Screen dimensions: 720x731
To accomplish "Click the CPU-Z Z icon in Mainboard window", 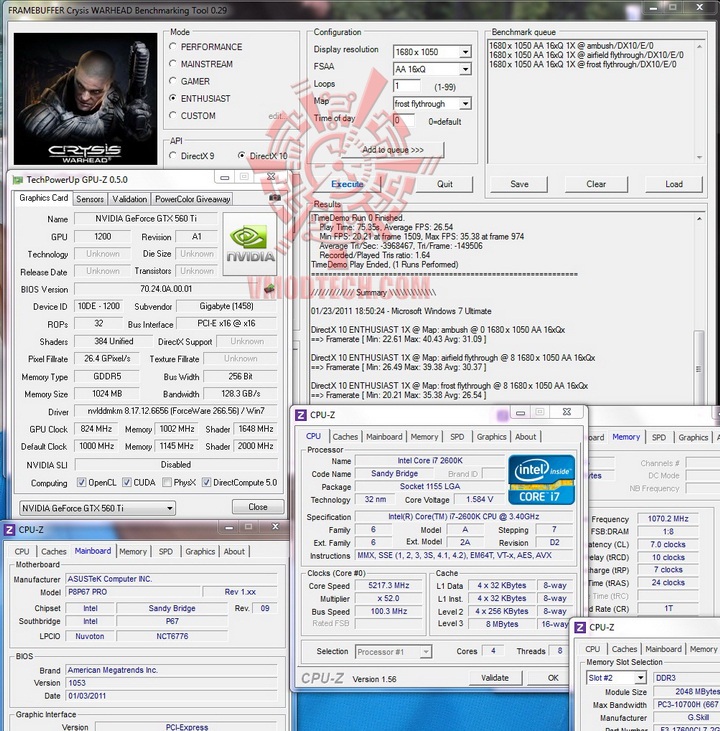I will click(x=9, y=530).
